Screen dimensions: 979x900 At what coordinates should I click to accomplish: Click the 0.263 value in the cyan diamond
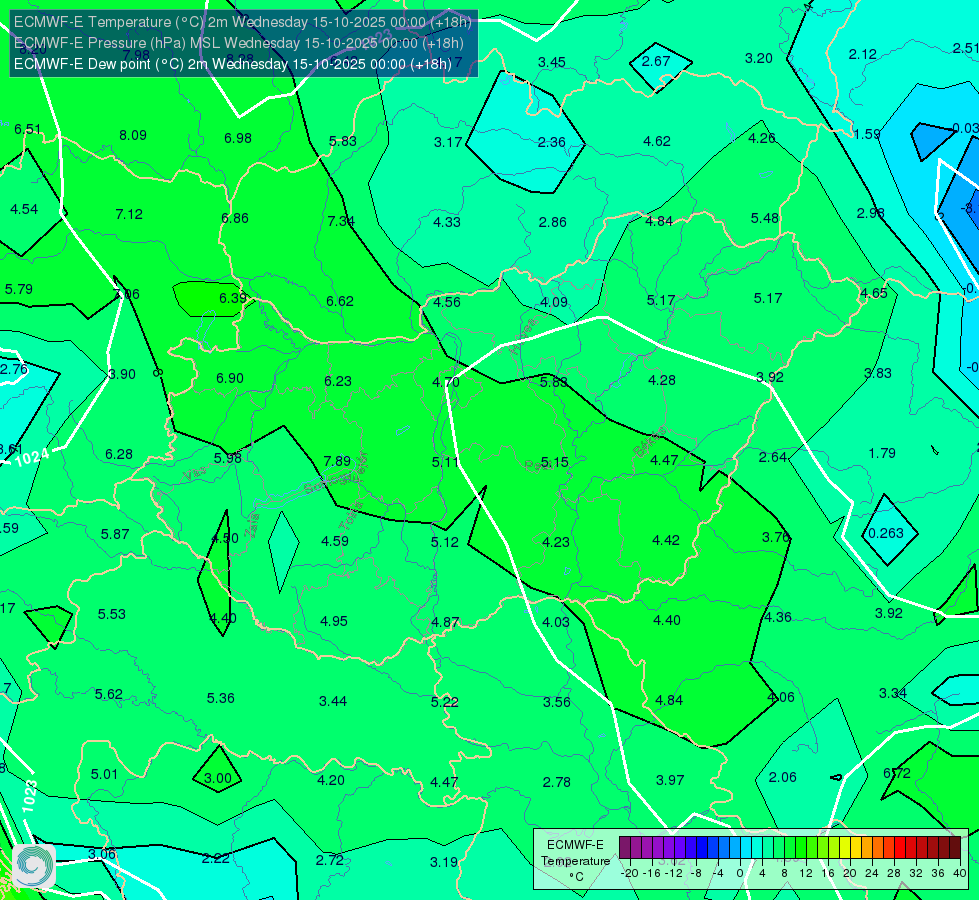pyautogui.click(x=886, y=533)
